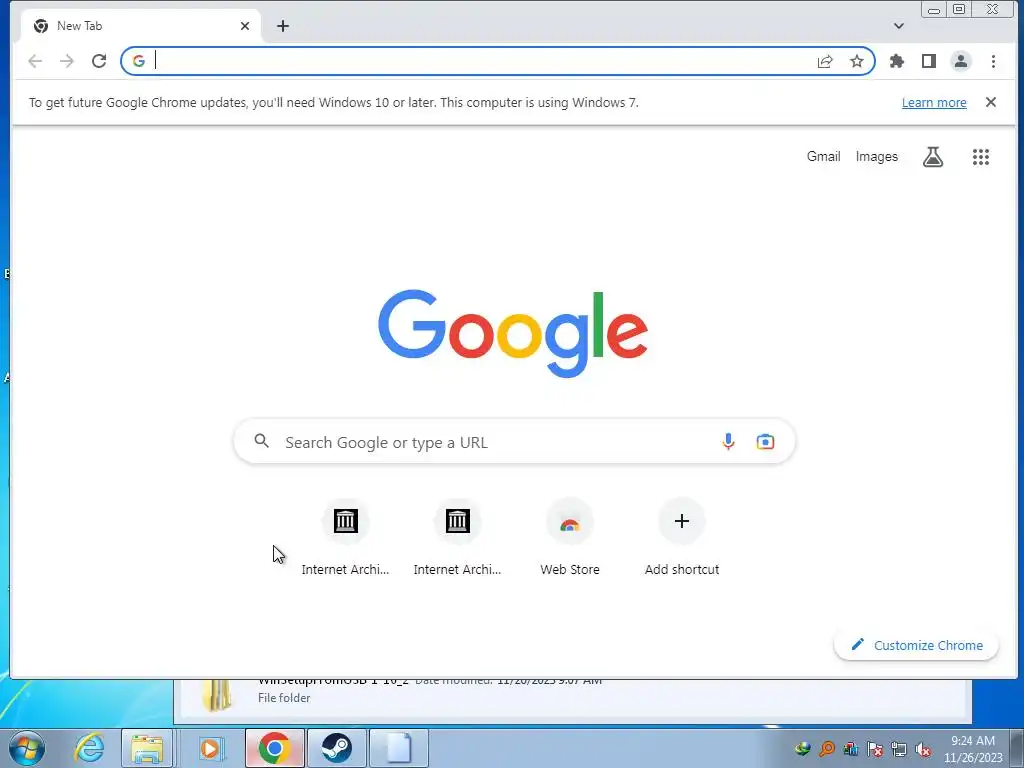
Task: Click the muted volume tray icon
Action: click(x=923, y=748)
